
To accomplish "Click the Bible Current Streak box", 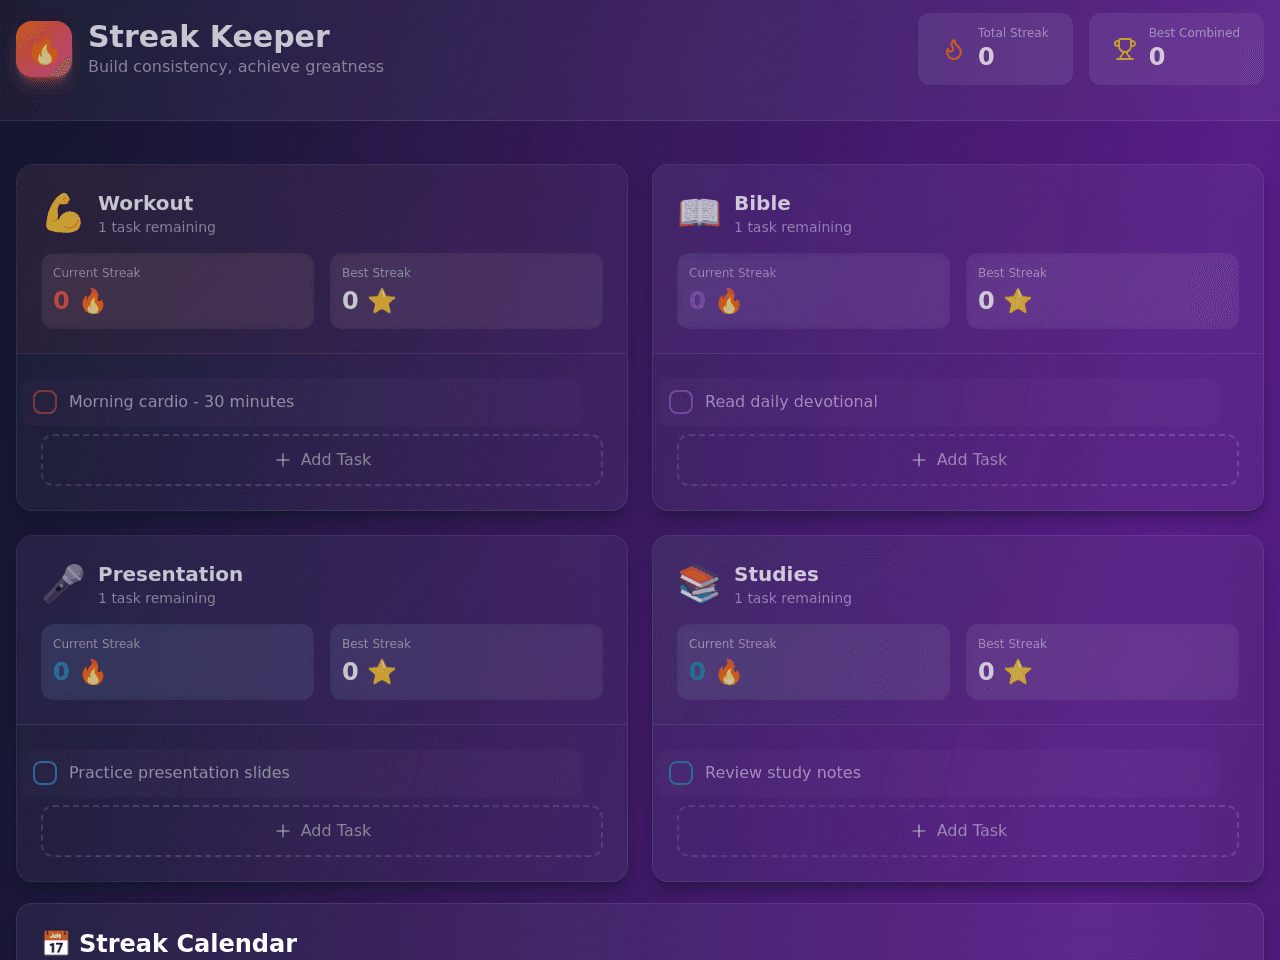I will (813, 291).
